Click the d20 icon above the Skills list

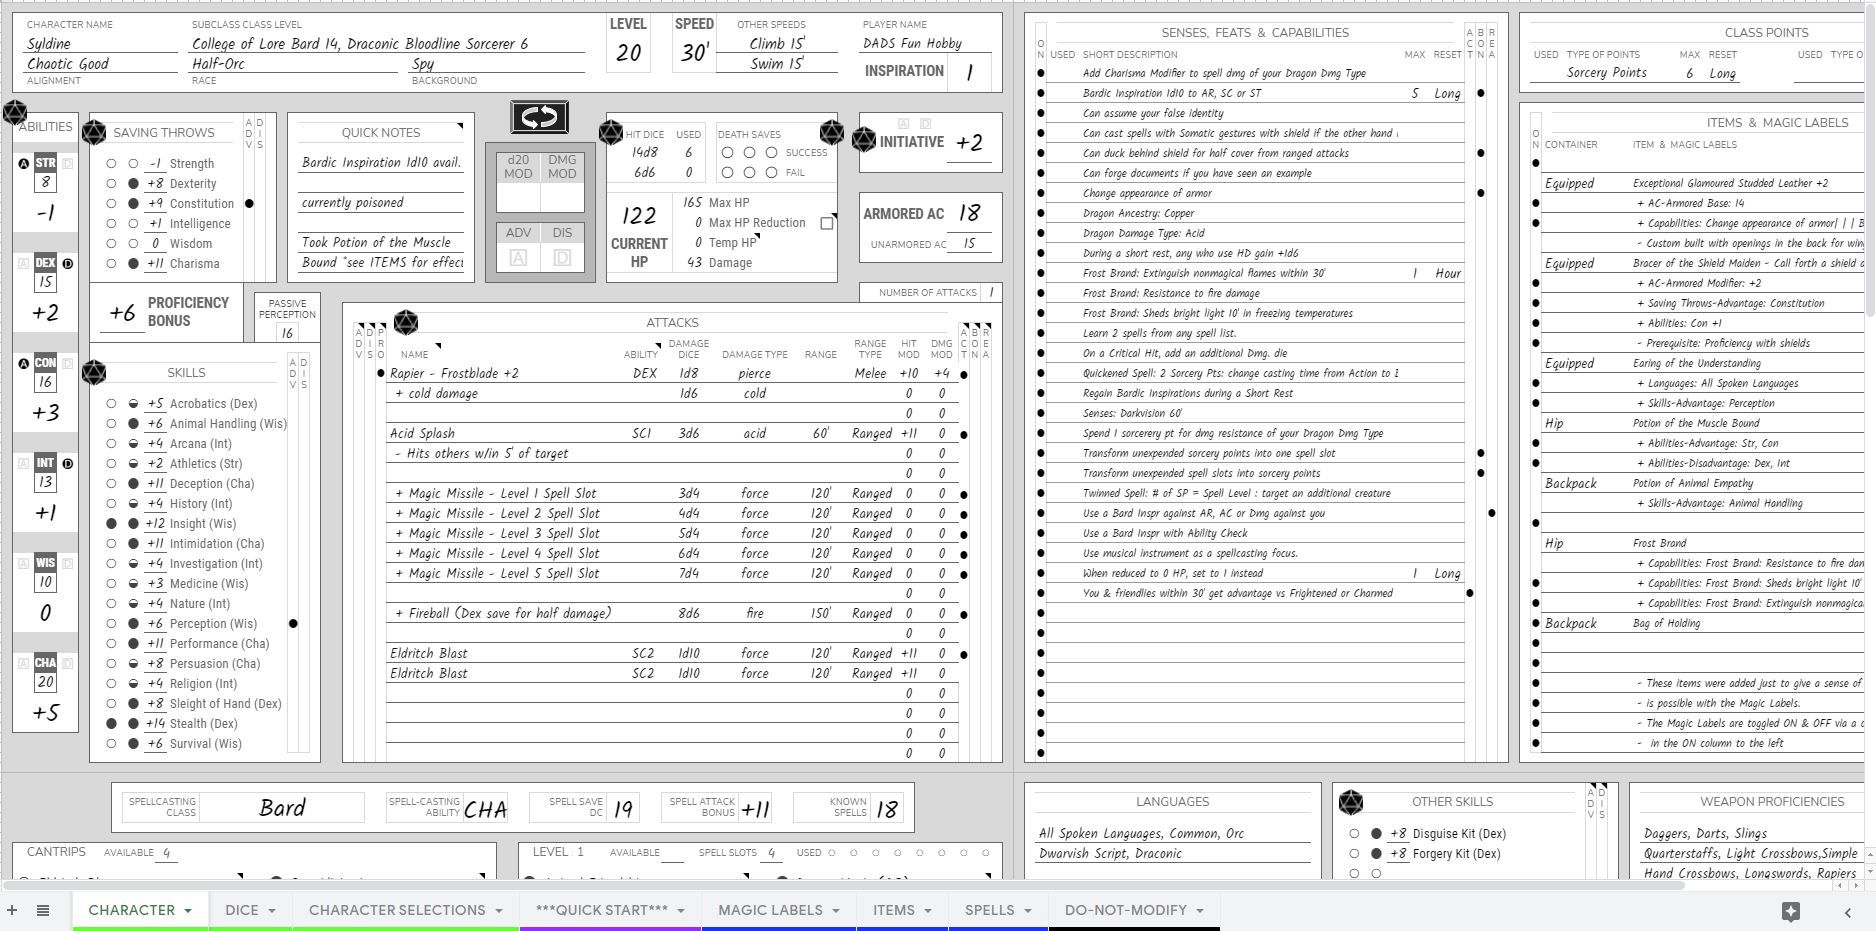pyautogui.click(x=95, y=372)
